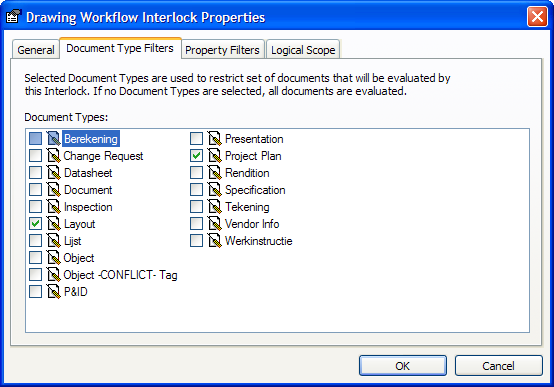Tick the Lijst checkbox

pos(35,241)
